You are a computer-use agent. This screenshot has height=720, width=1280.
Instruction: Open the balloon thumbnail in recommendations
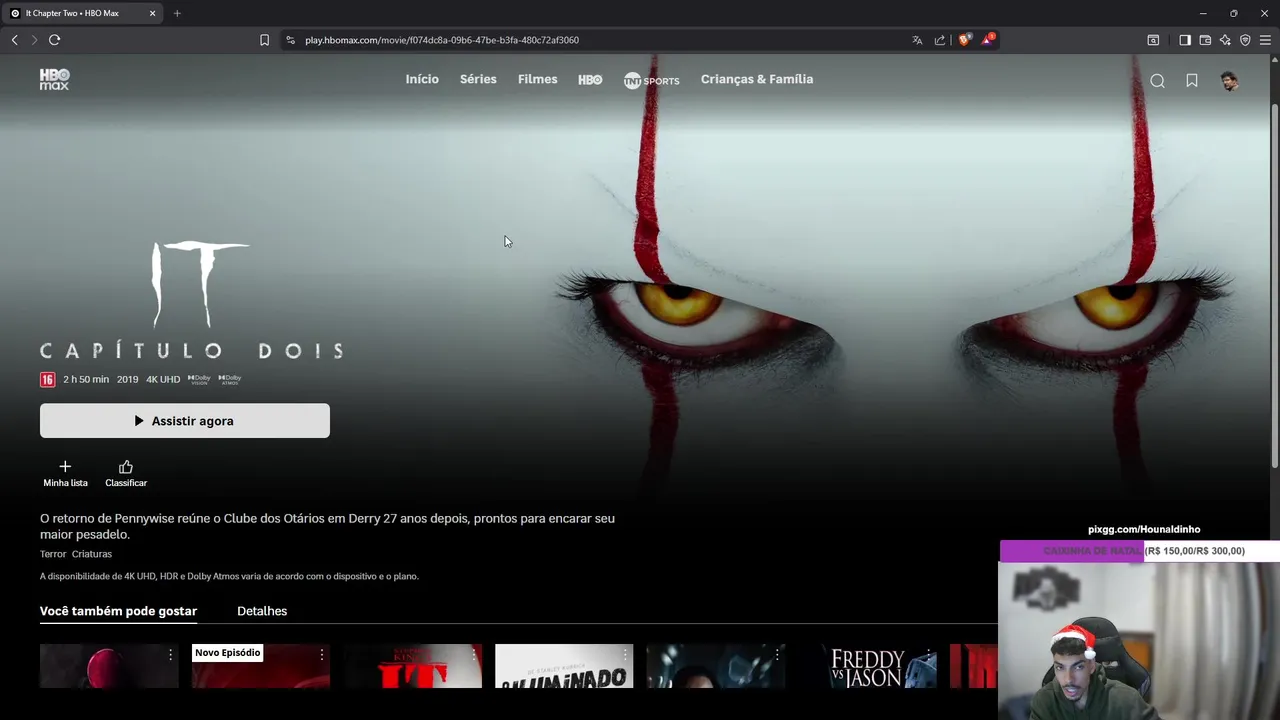coord(109,666)
